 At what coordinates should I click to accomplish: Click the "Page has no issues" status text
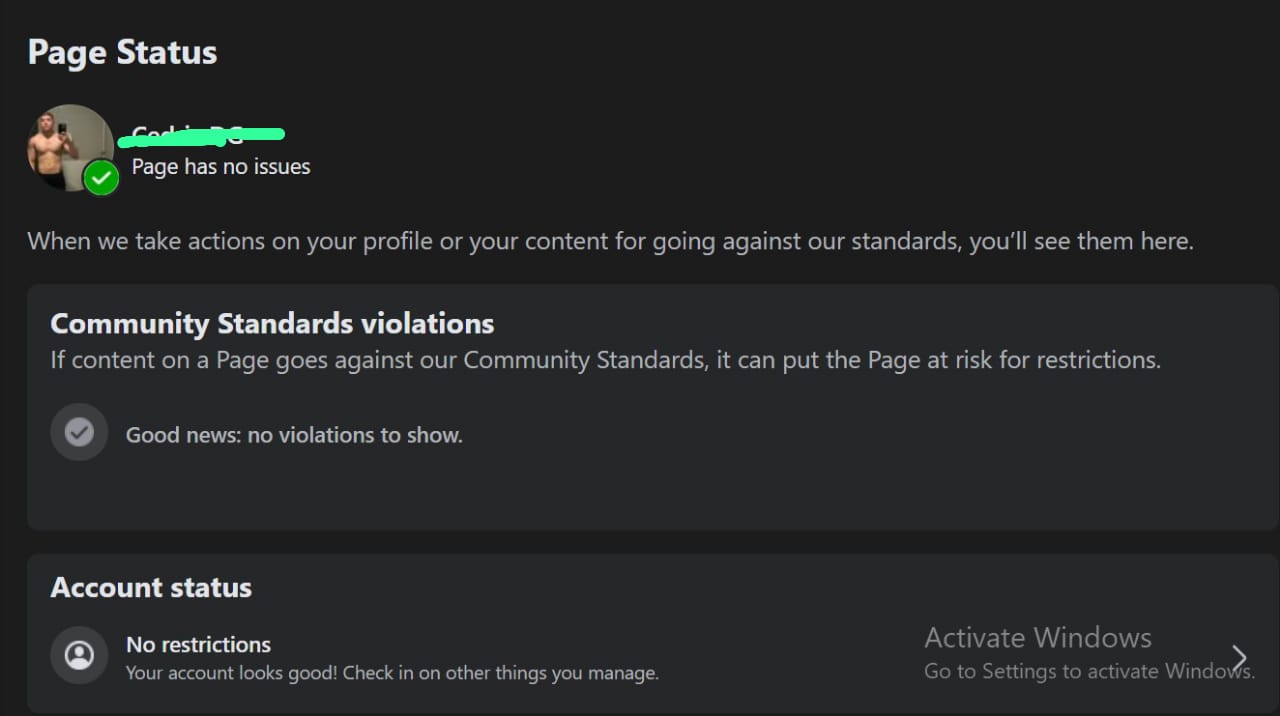coord(221,167)
